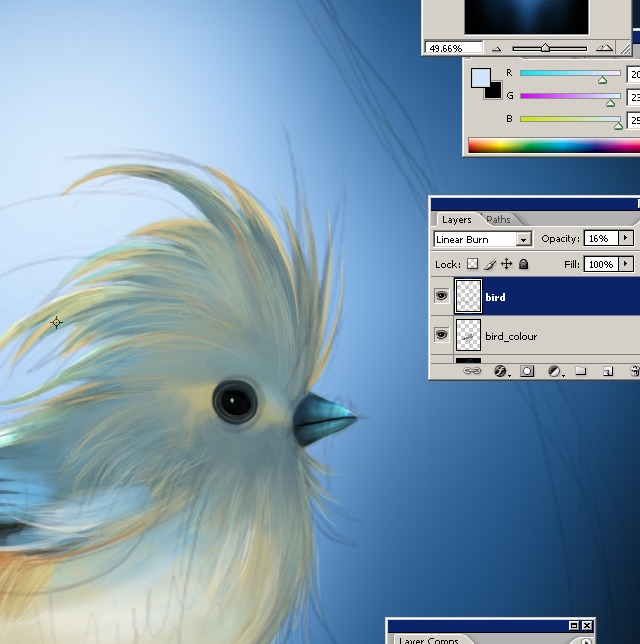This screenshot has width=640, height=644.
Task: Open the add layer style fx menu
Action: [x=501, y=371]
